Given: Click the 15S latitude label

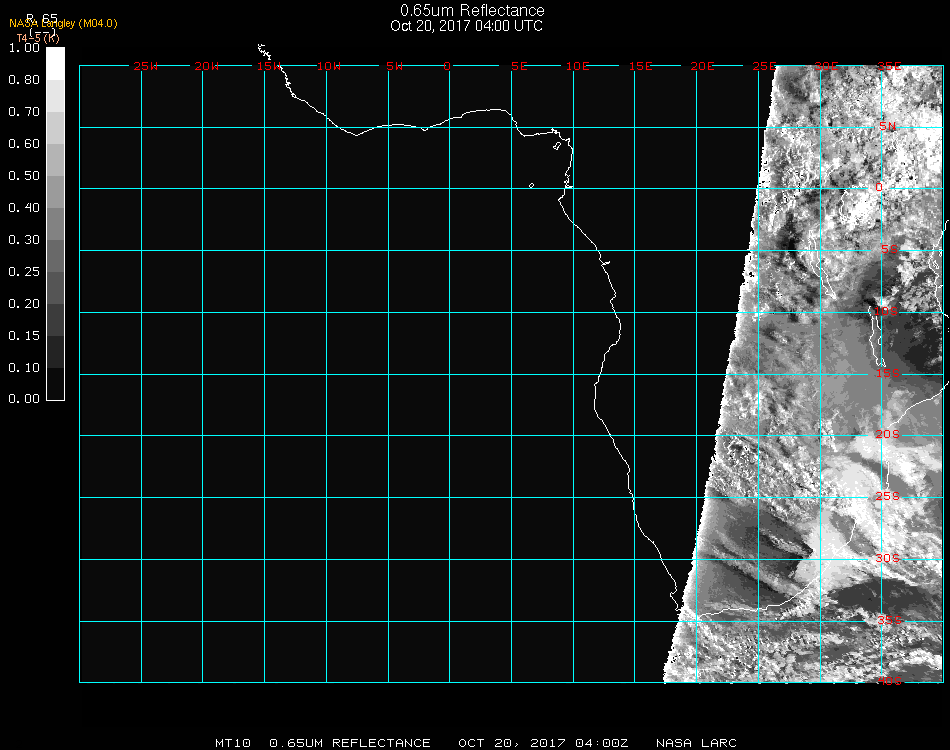Looking at the screenshot, I should pyautogui.click(x=888, y=373).
